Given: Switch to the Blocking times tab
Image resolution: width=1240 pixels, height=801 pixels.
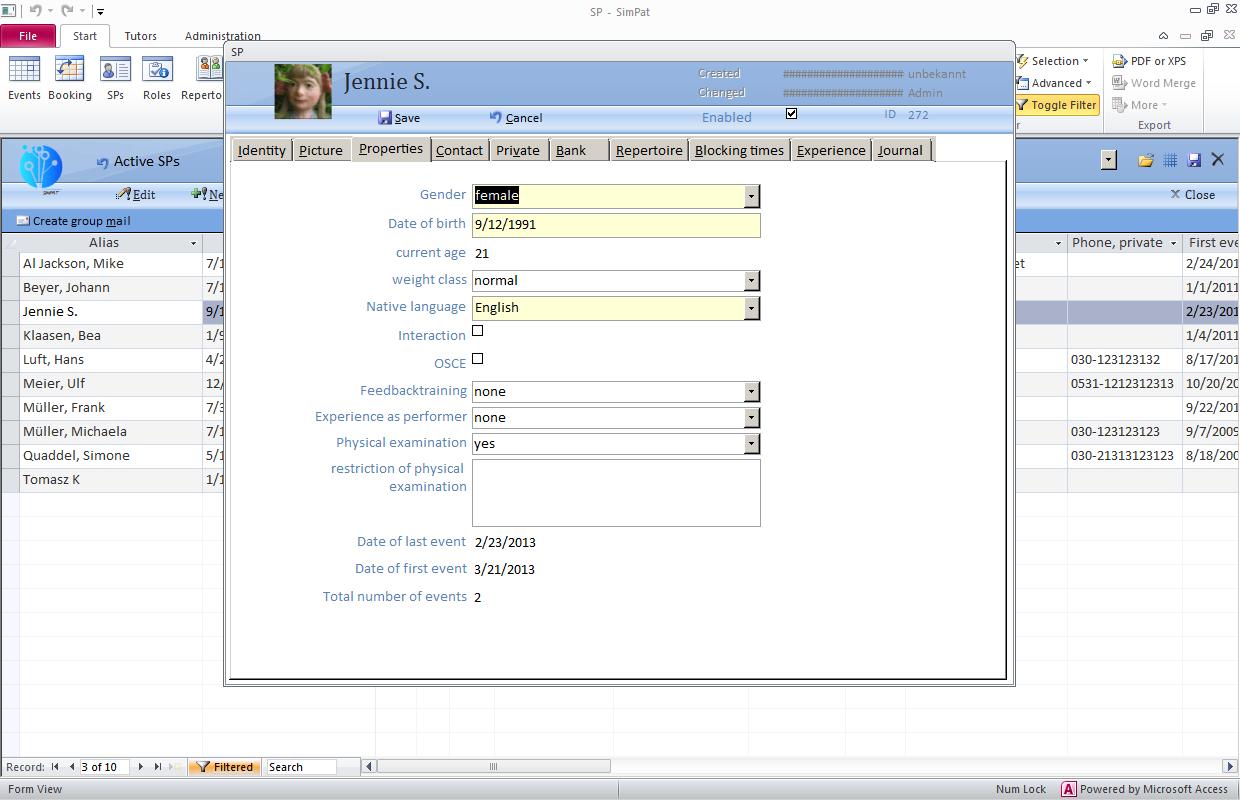Looking at the screenshot, I should pyautogui.click(x=739, y=150).
